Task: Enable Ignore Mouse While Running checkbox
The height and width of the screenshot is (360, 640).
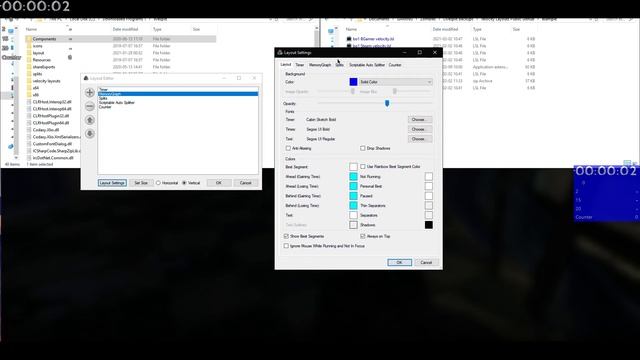Action: pyautogui.click(x=286, y=246)
